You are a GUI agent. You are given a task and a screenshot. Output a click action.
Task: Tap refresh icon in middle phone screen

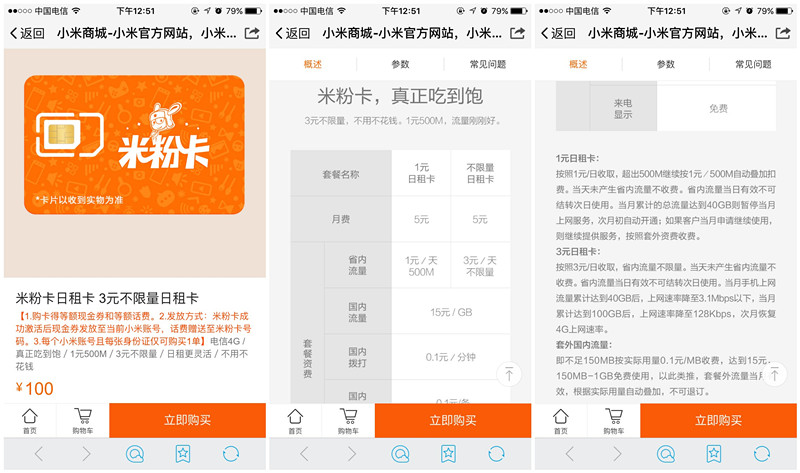tap(496, 454)
